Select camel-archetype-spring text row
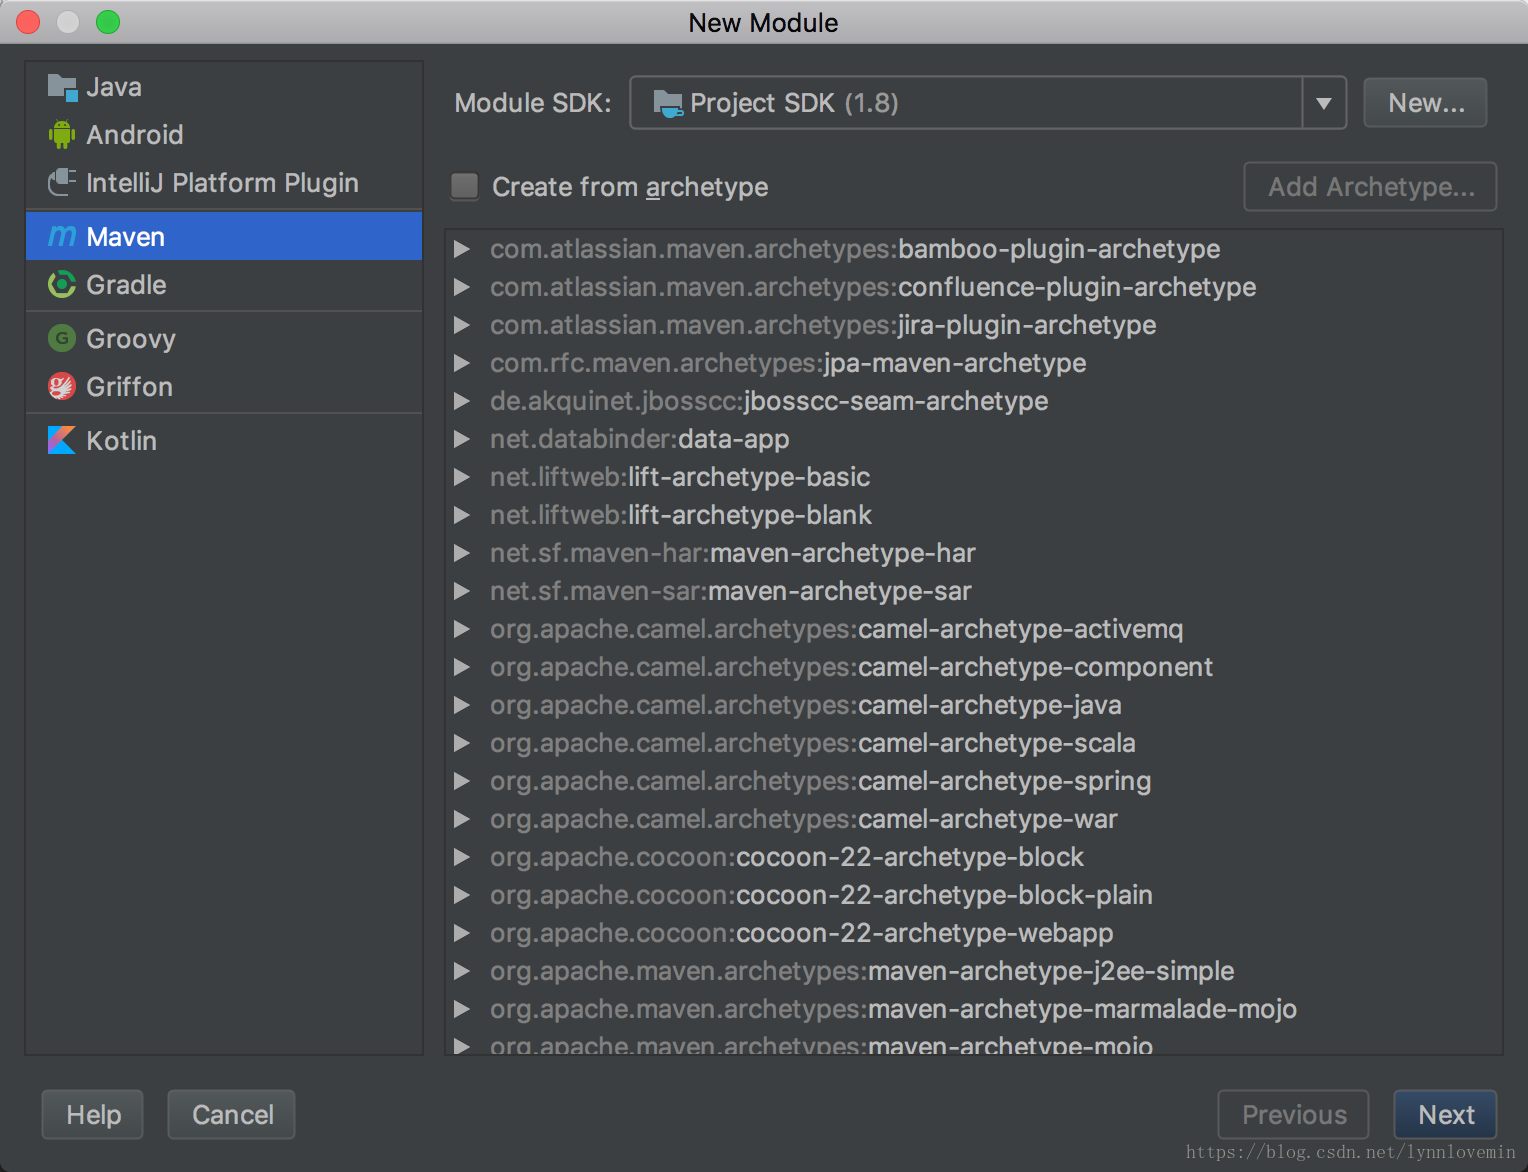 point(821,781)
